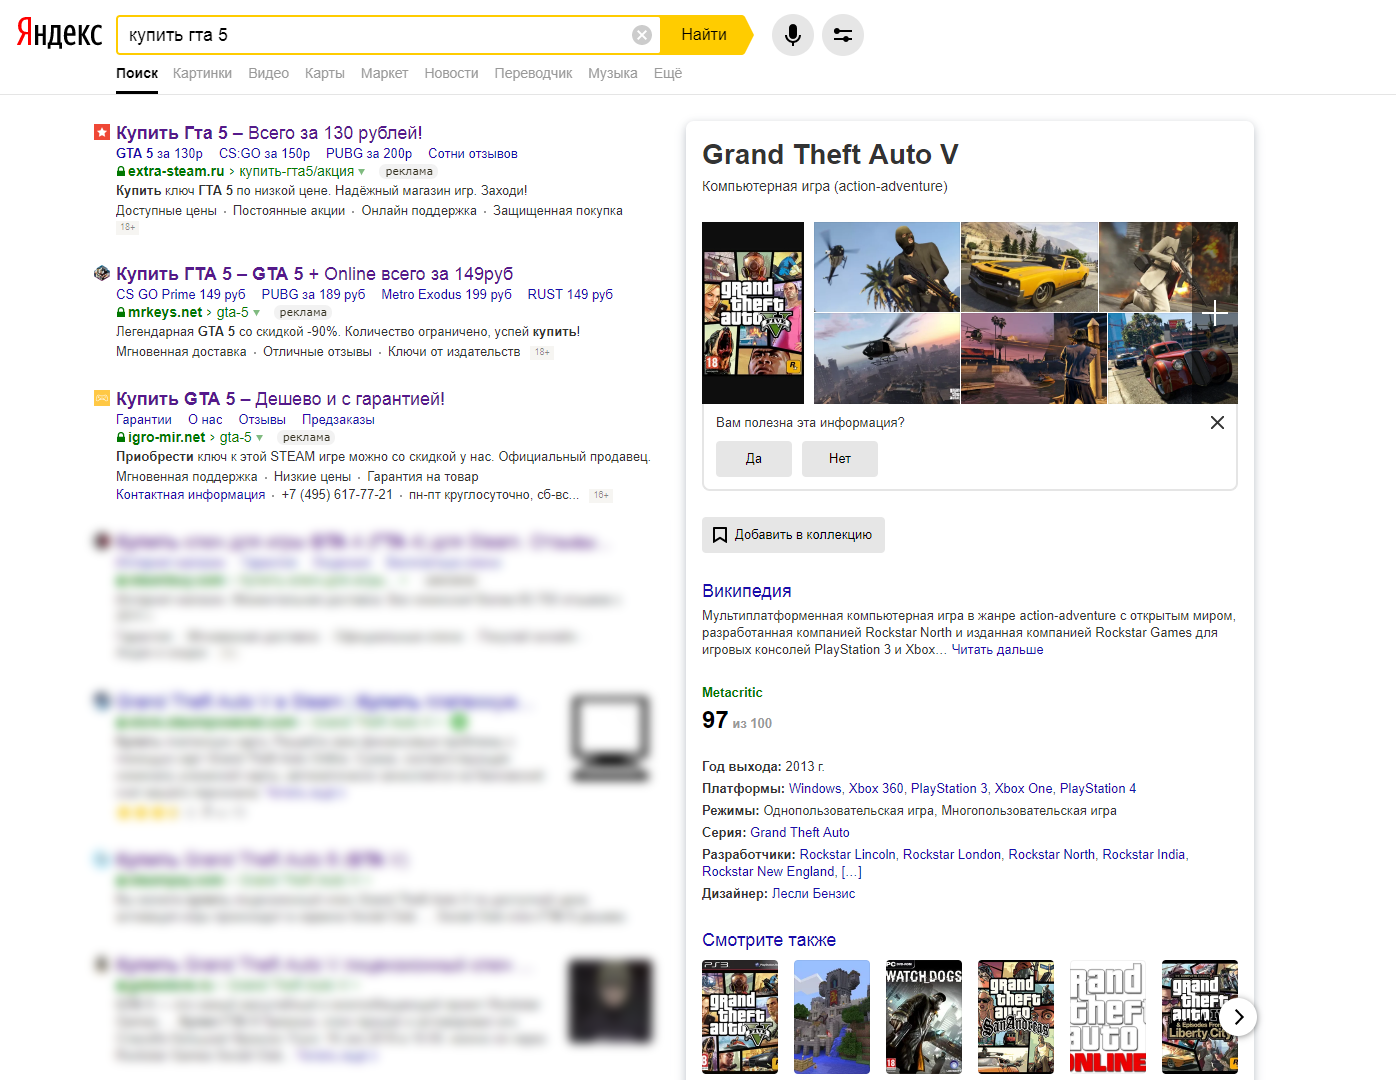Screen dimensions: 1396x1080
Task: Open designer 'Лесли Бензис' link
Action: pos(813,894)
